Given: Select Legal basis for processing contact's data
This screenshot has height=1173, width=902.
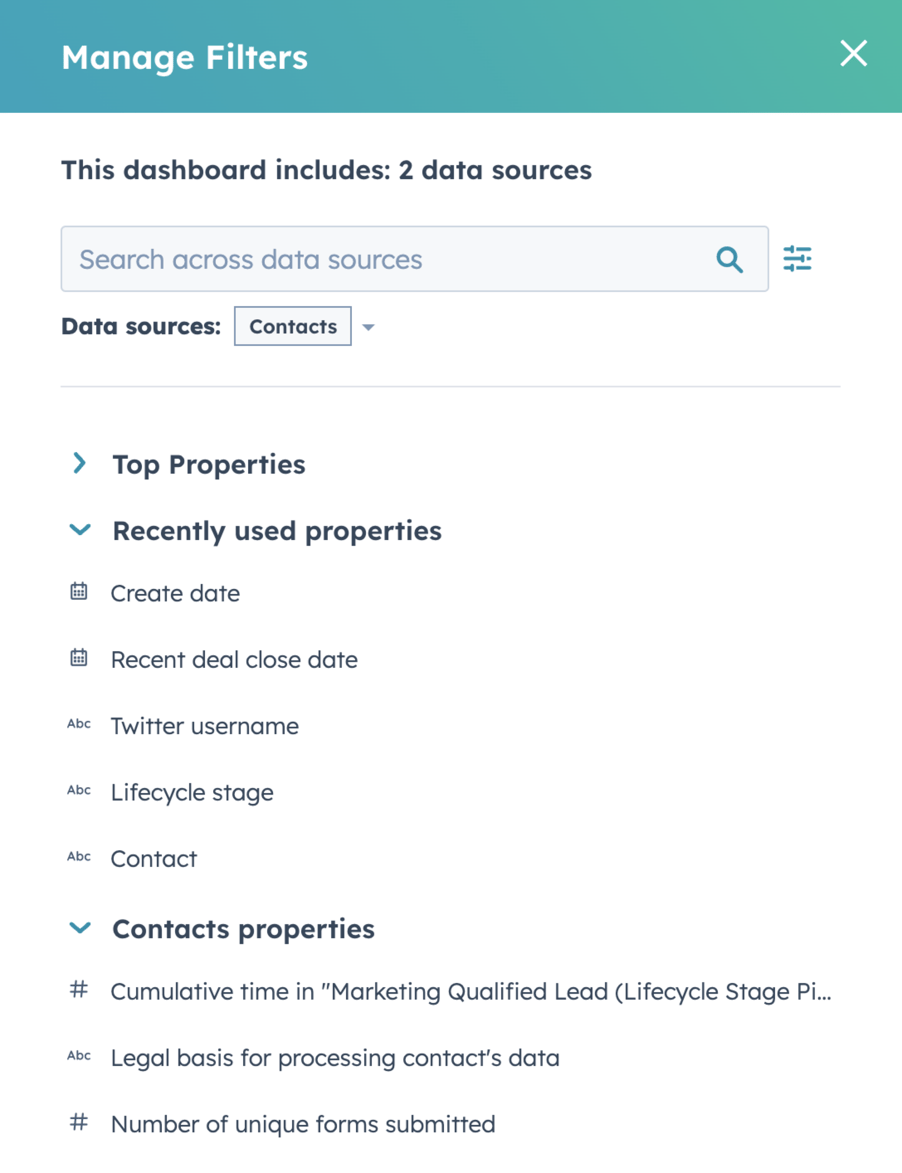Looking at the screenshot, I should click(336, 1057).
